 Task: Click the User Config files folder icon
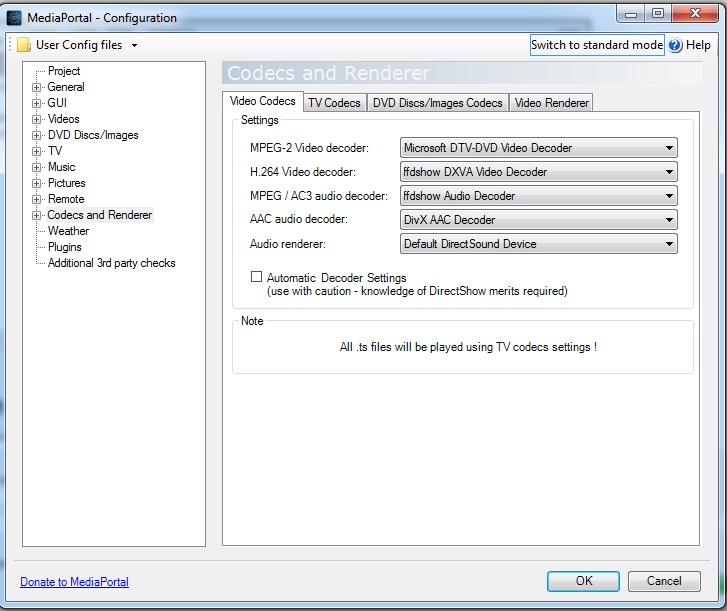24,45
